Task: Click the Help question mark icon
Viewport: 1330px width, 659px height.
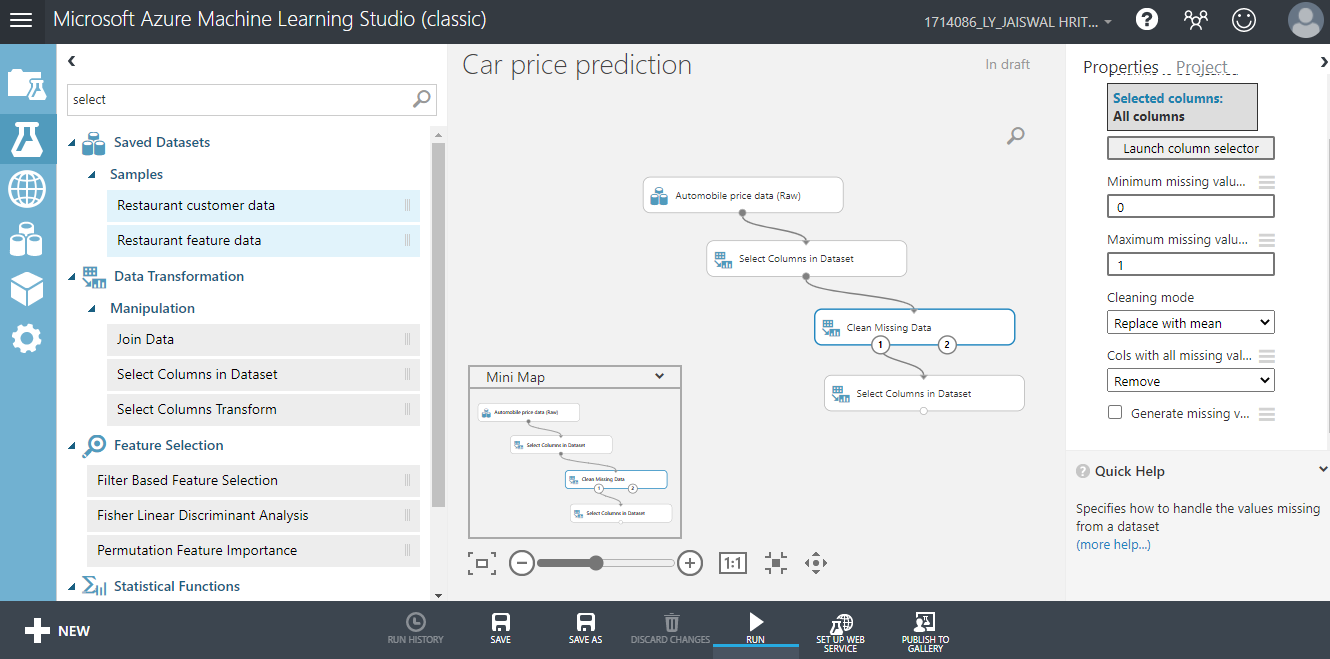Action: tap(1147, 19)
